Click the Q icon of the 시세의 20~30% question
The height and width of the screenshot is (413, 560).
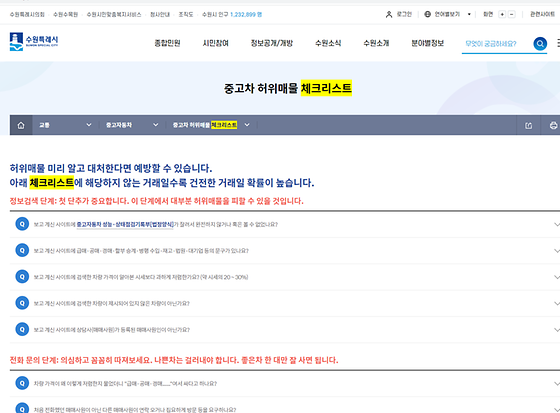(22, 277)
